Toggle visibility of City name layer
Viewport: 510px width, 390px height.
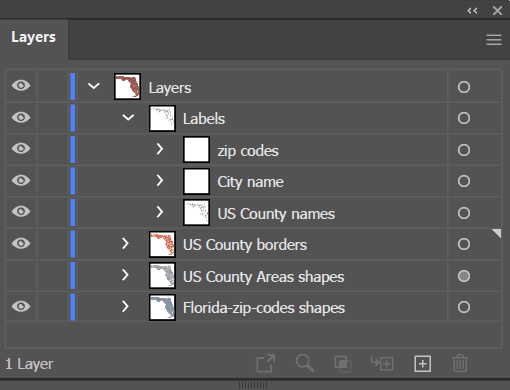point(21,180)
